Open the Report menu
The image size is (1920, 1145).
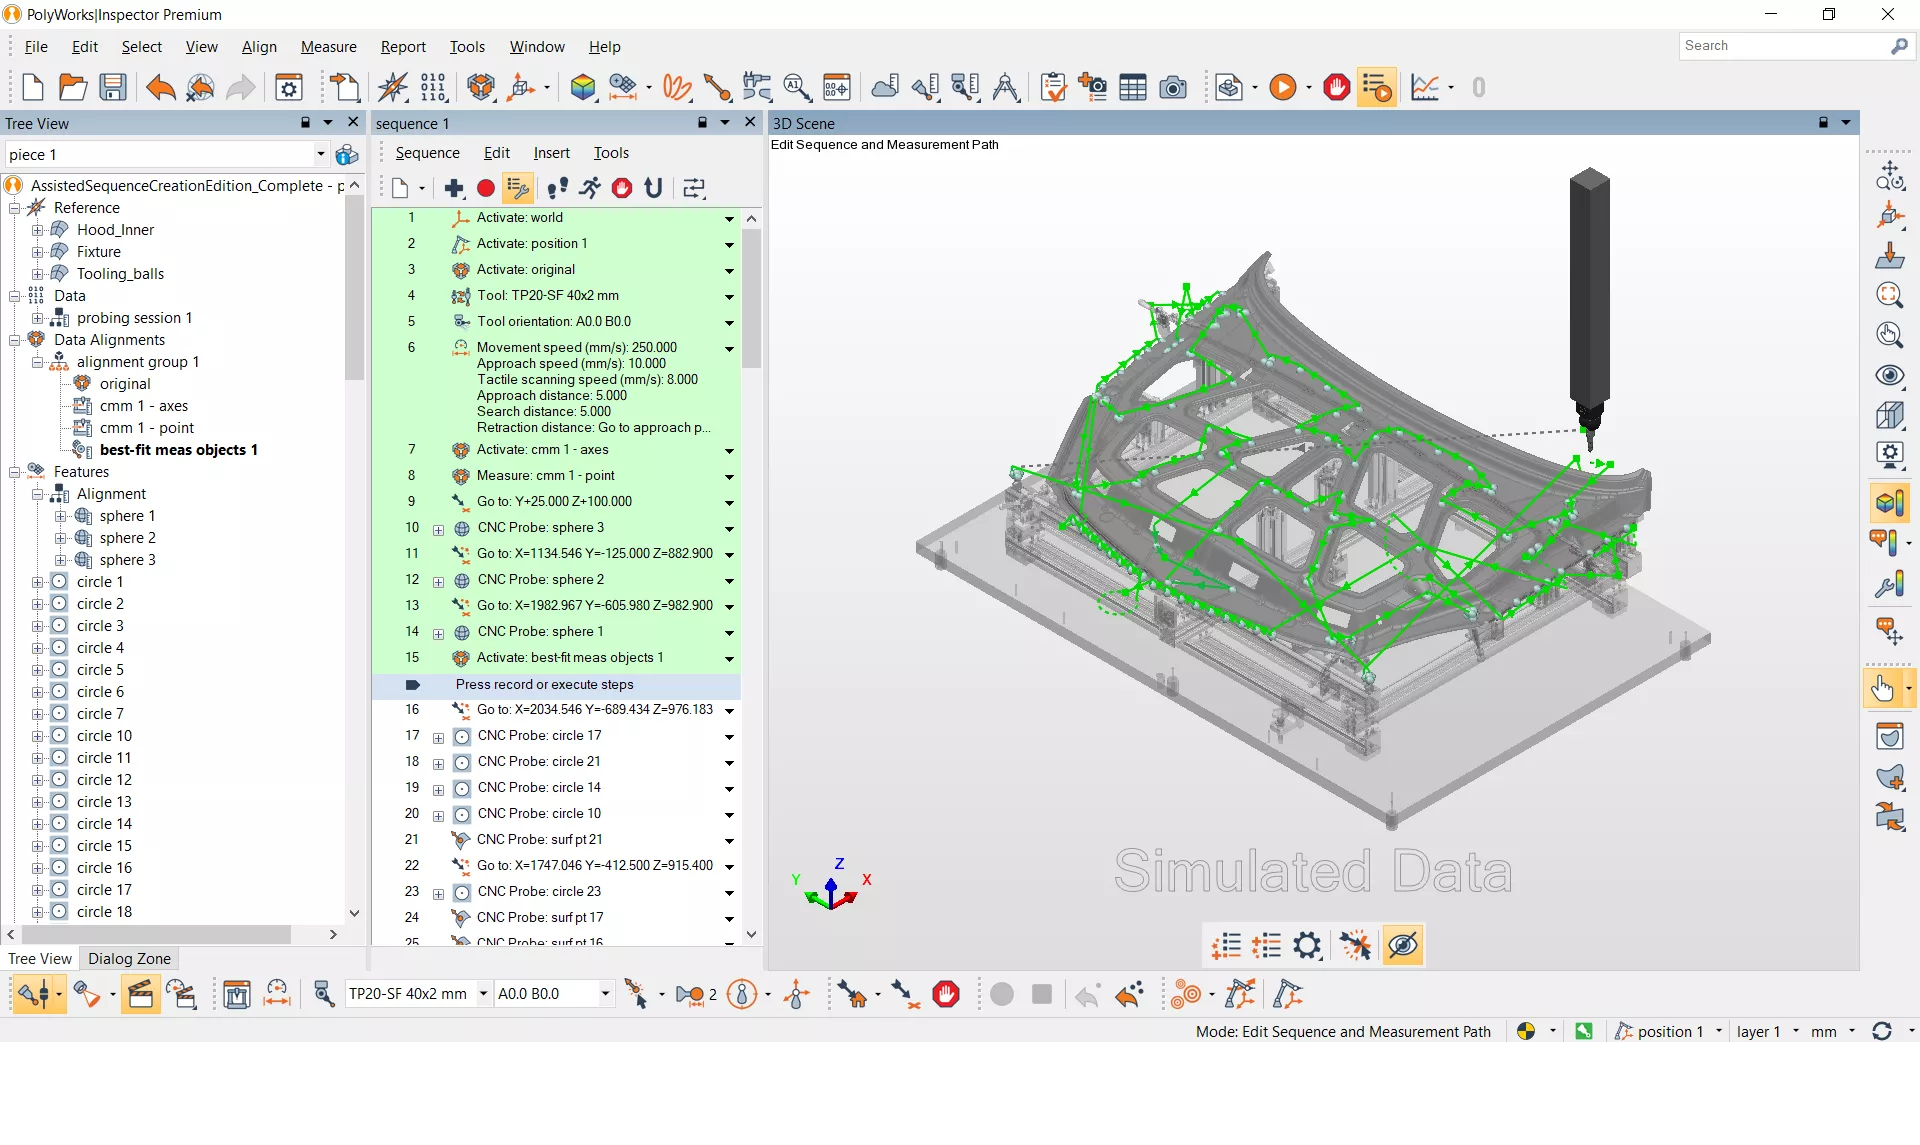click(403, 47)
